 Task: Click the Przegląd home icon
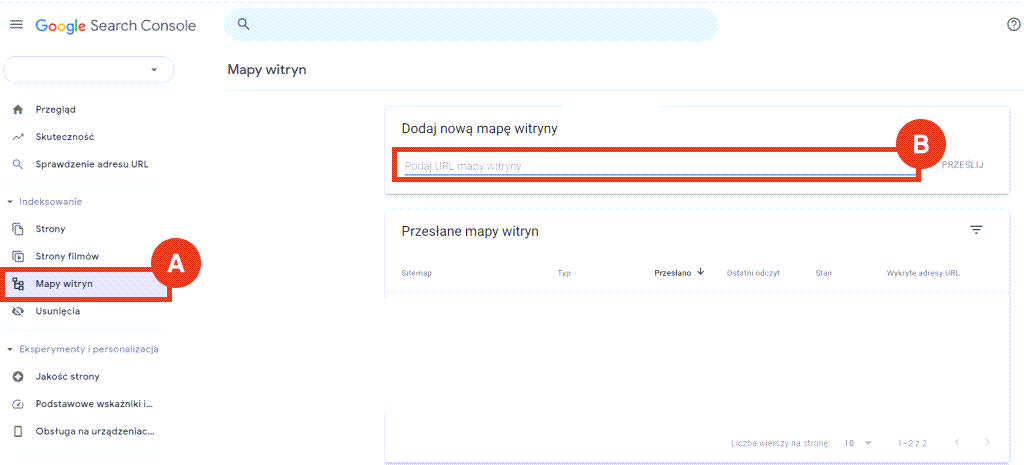pos(17,109)
